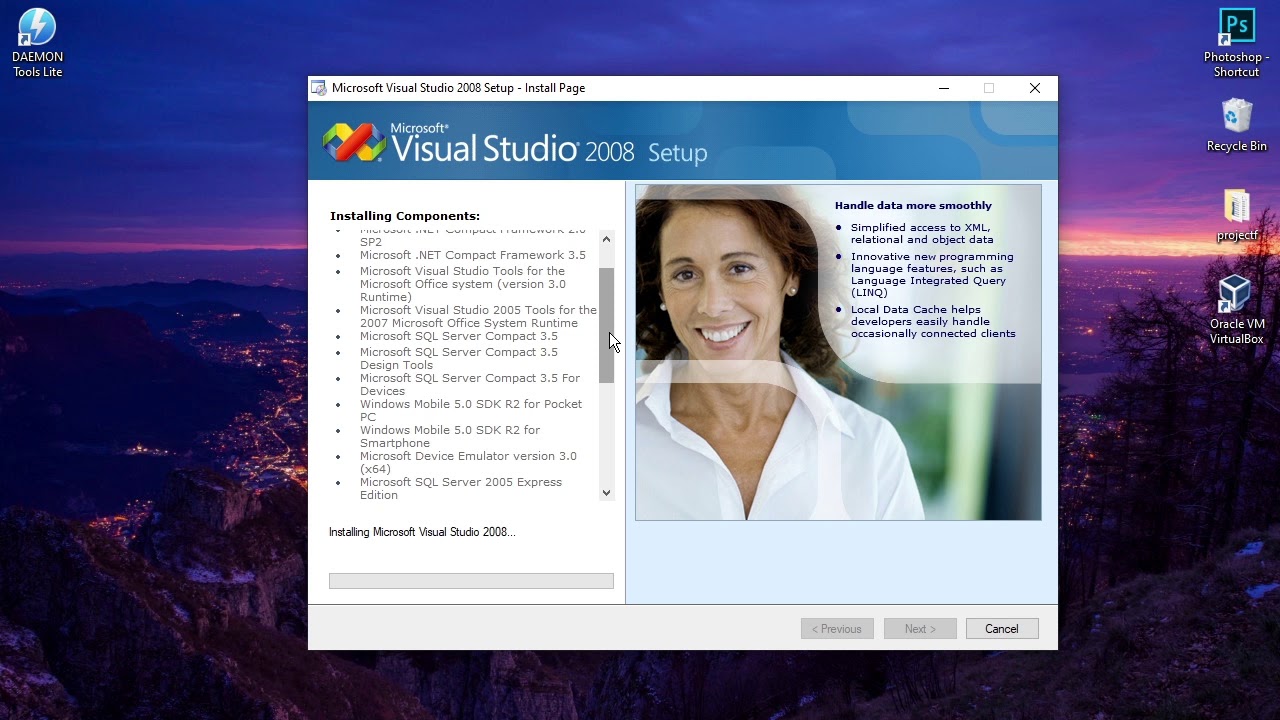Click 'Microsoft Visual Studio Tools for the Microsoft Office system' item

(x=462, y=284)
